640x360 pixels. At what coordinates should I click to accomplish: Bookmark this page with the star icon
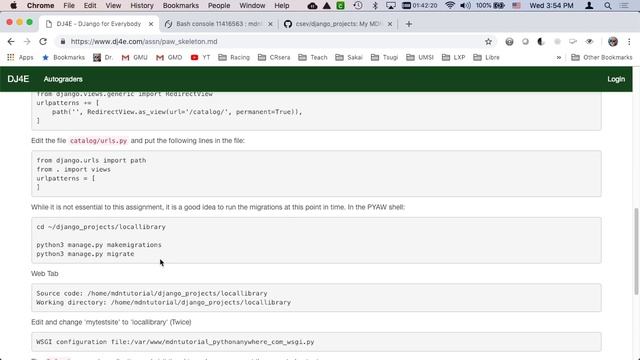click(x=488, y=42)
